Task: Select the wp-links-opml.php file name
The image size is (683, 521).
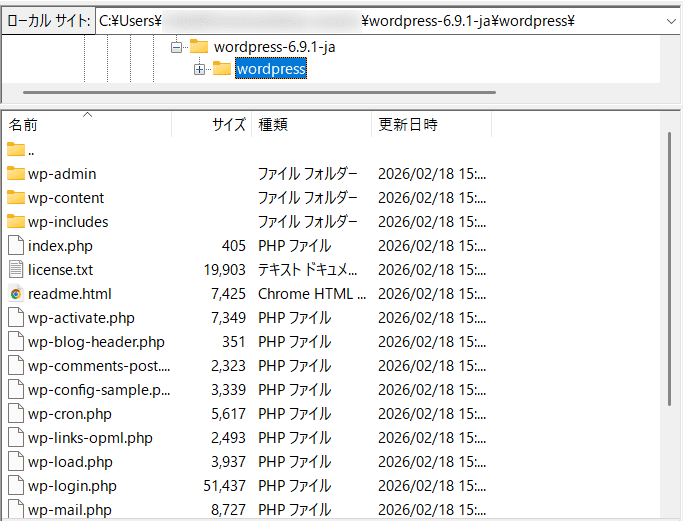Action: pyautogui.click(x=90, y=438)
